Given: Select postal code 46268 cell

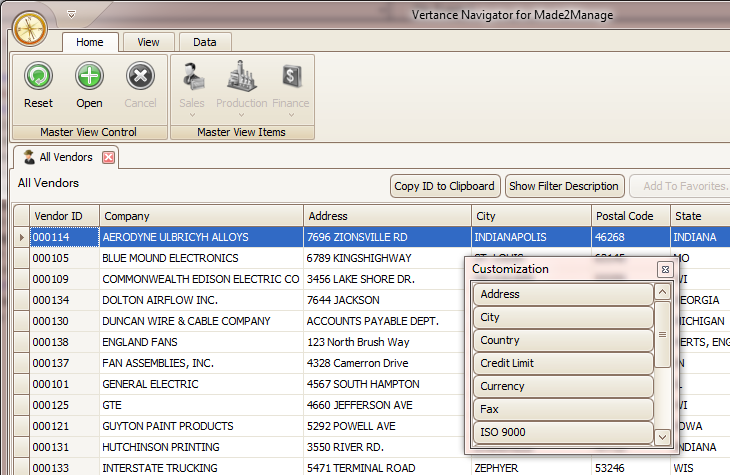Looking at the screenshot, I should [x=631, y=237].
